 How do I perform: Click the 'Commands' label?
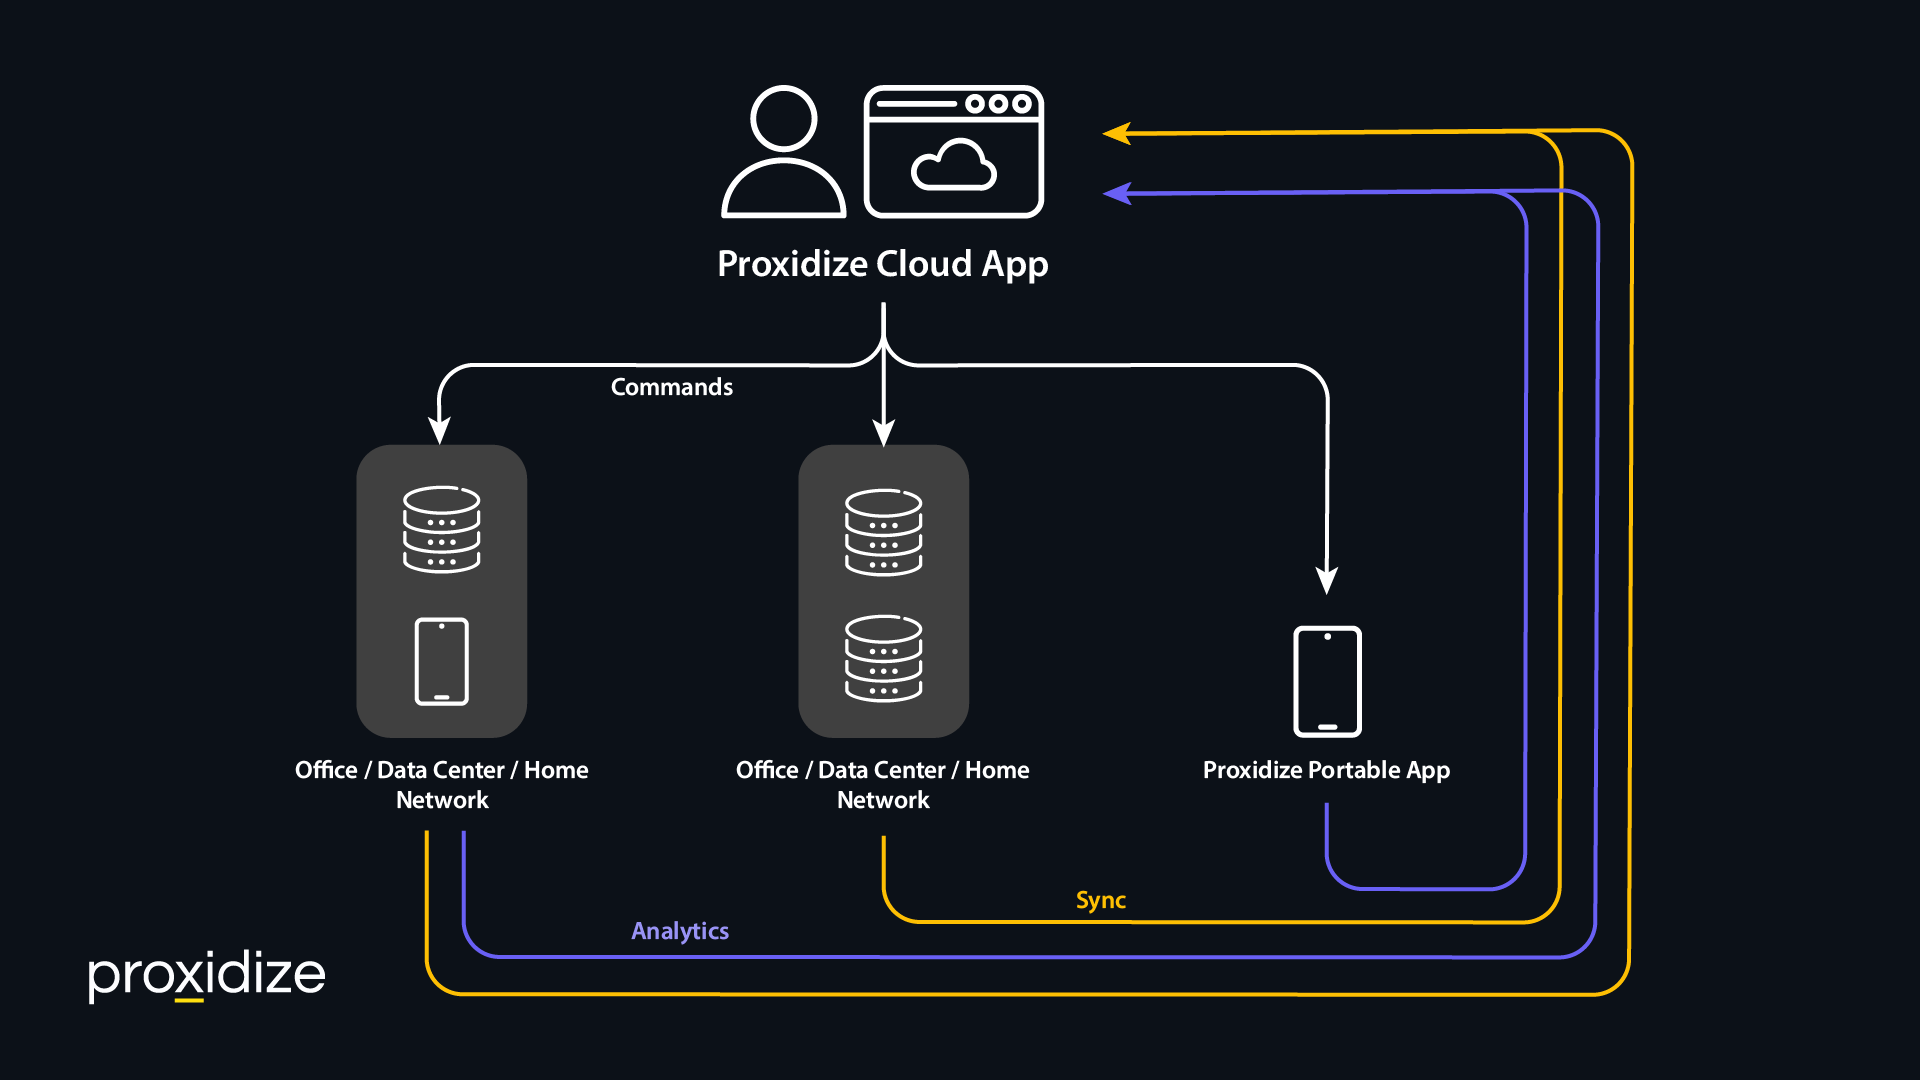coord(672,387)
